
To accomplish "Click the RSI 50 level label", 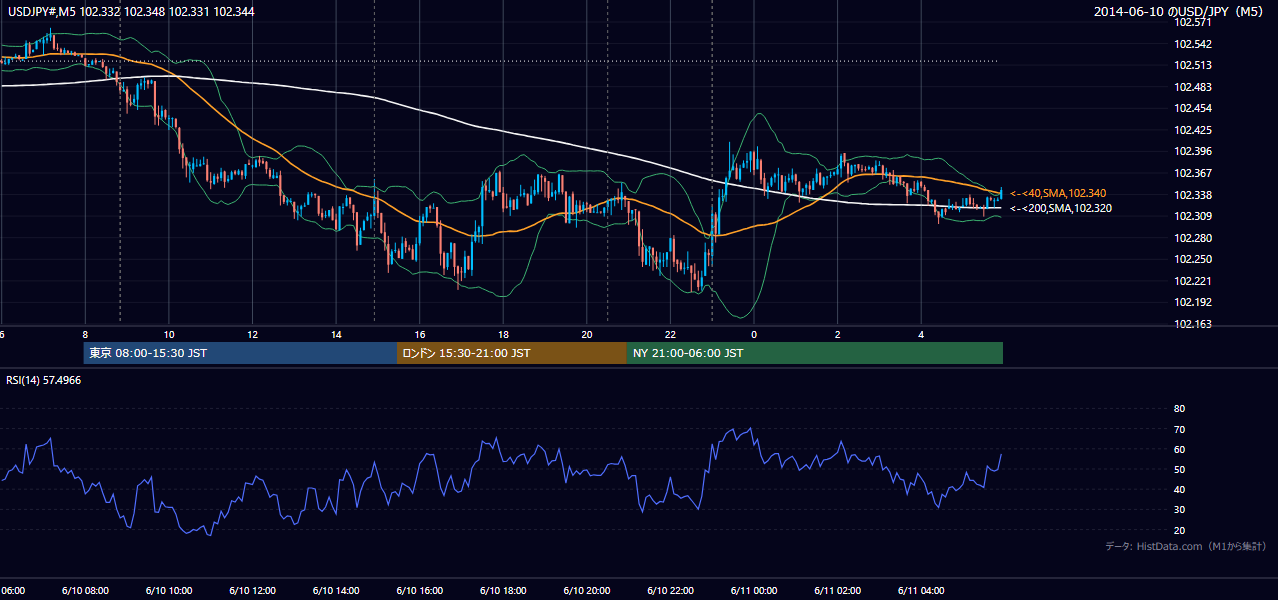I will click(x=1179, y=469).
